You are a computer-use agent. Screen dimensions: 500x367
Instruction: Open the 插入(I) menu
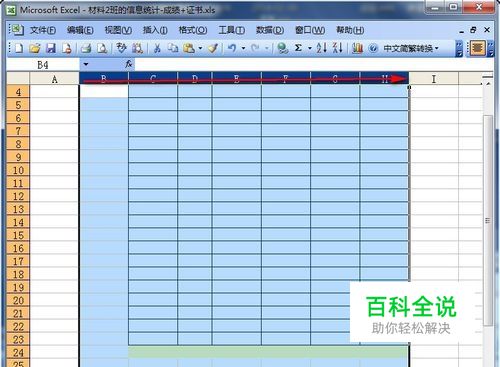(x=155, y=30)
